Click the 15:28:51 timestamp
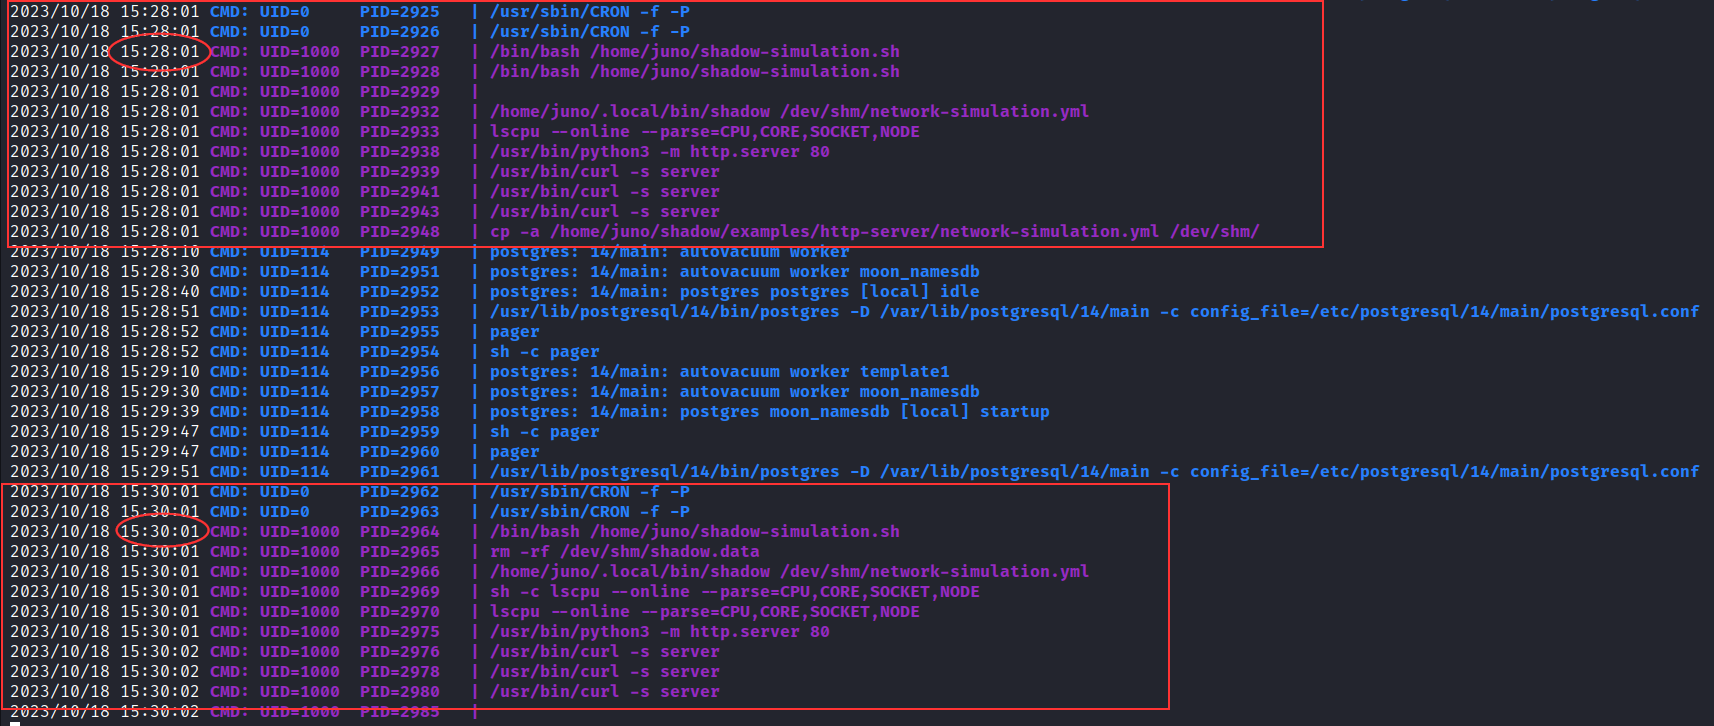 pos(159,312)
